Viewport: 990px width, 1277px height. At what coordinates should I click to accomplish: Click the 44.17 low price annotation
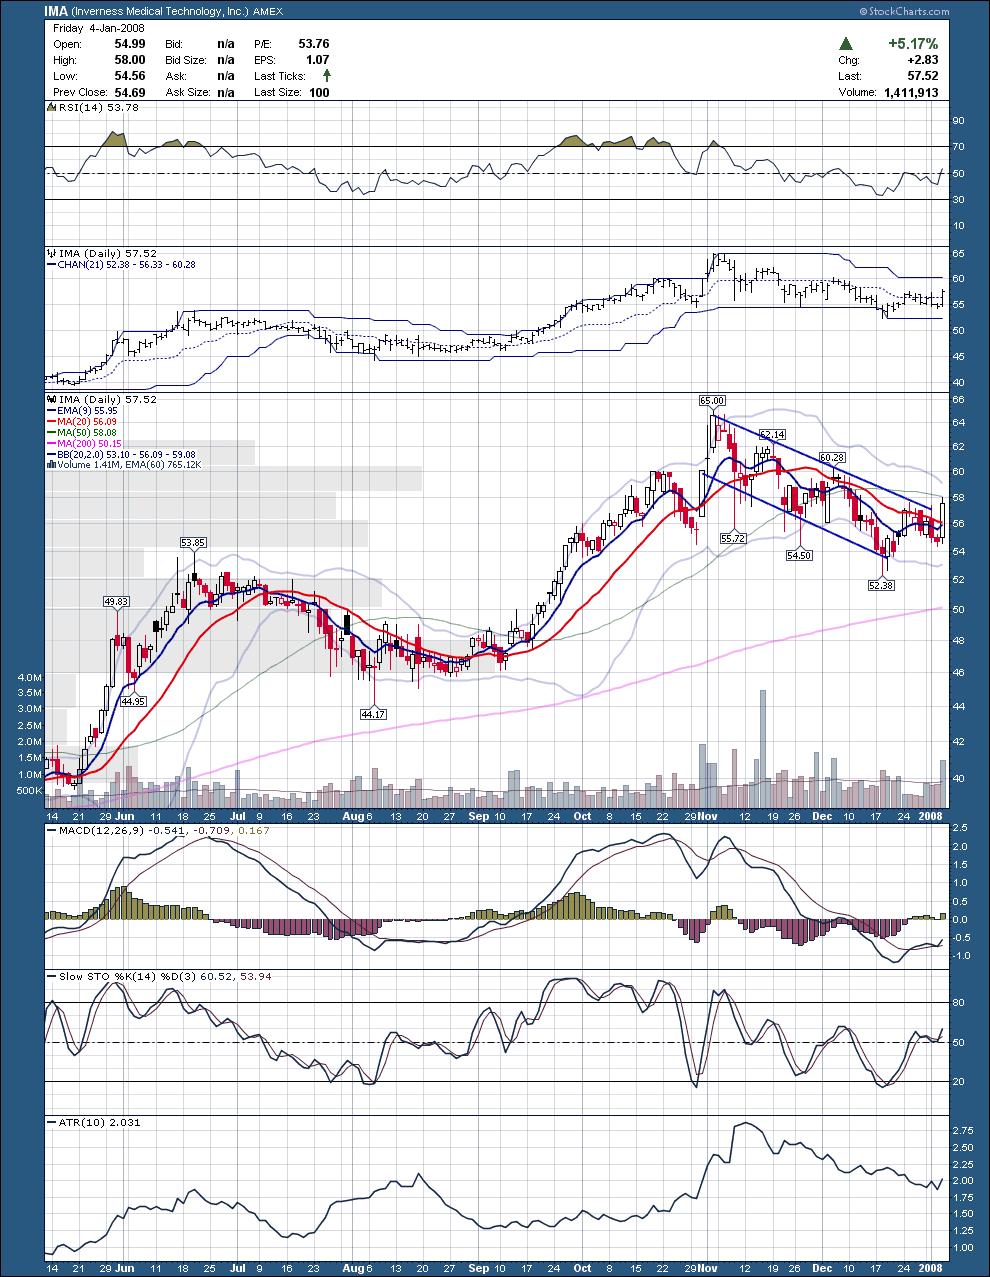(x=373, y=715)
